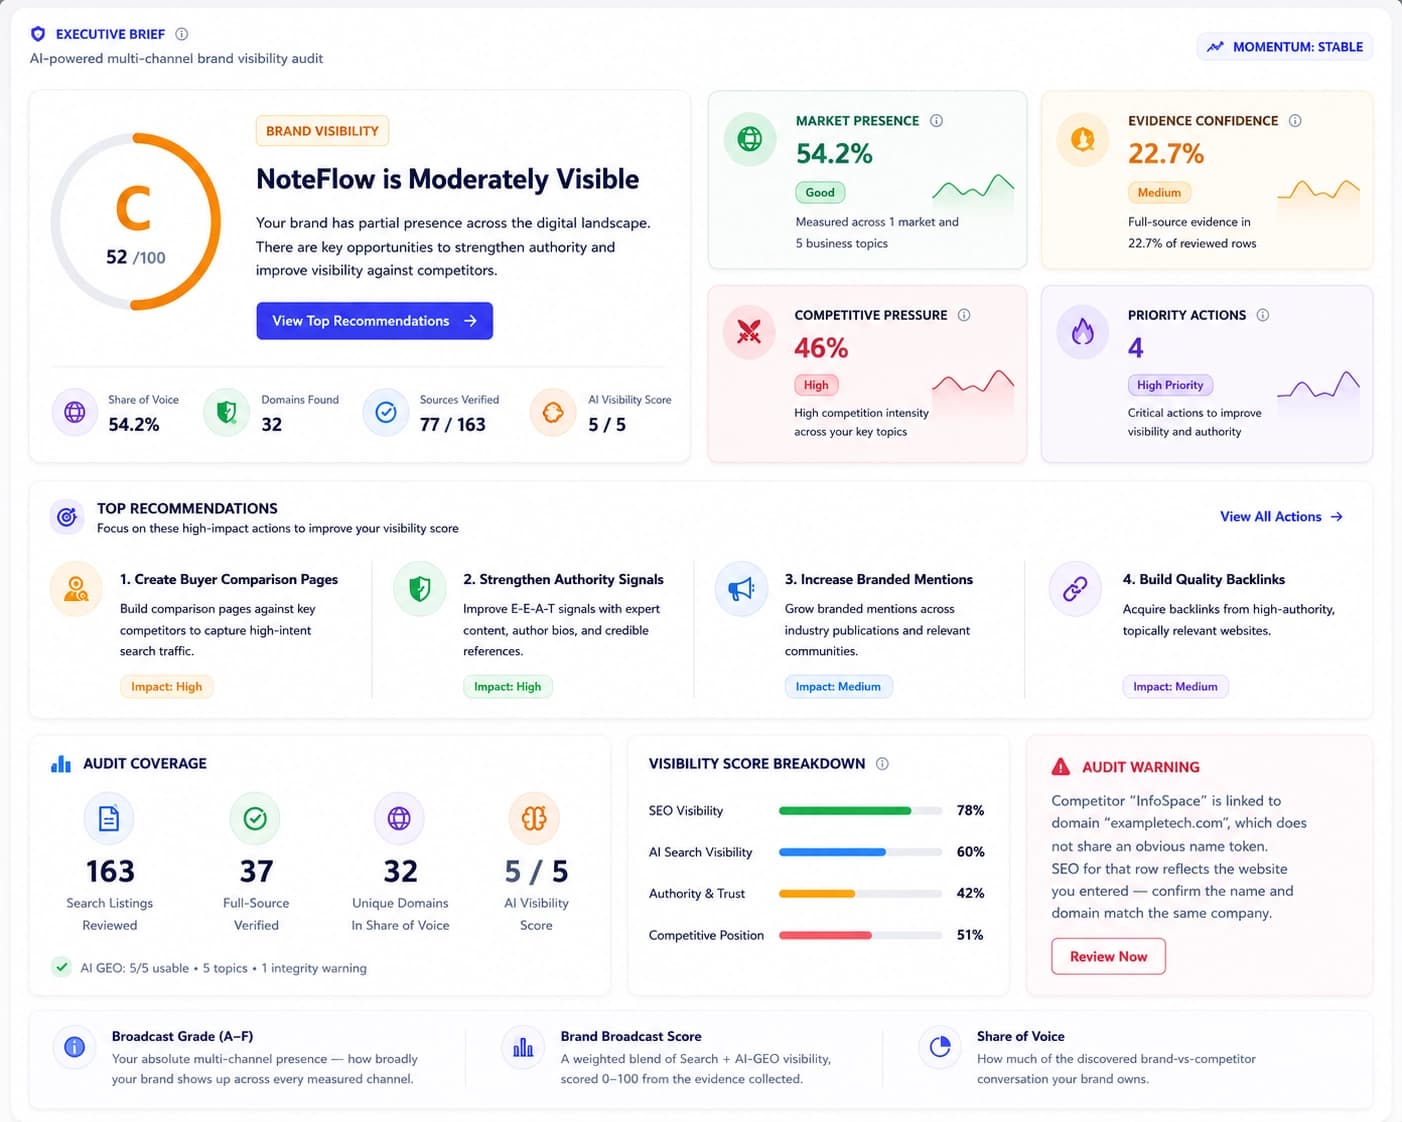This screenshot has width=1402, height=1122.
Task: Click the AI Visibility Score brain icon
Action: [534, 818]
